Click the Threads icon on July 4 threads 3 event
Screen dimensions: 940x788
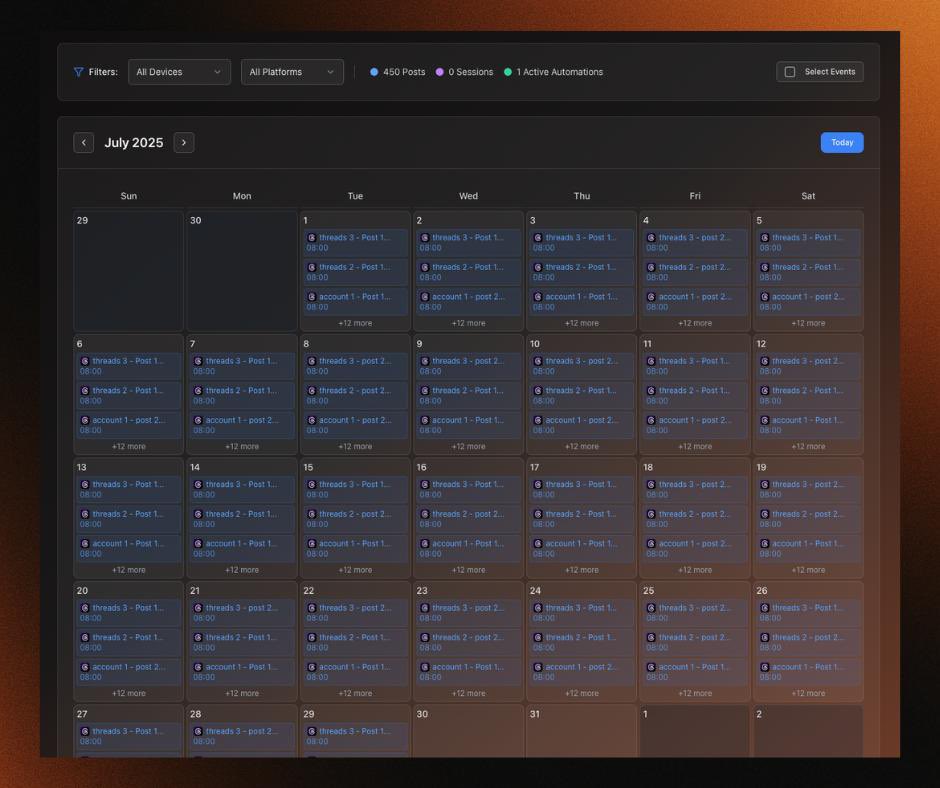coord(652,237)
